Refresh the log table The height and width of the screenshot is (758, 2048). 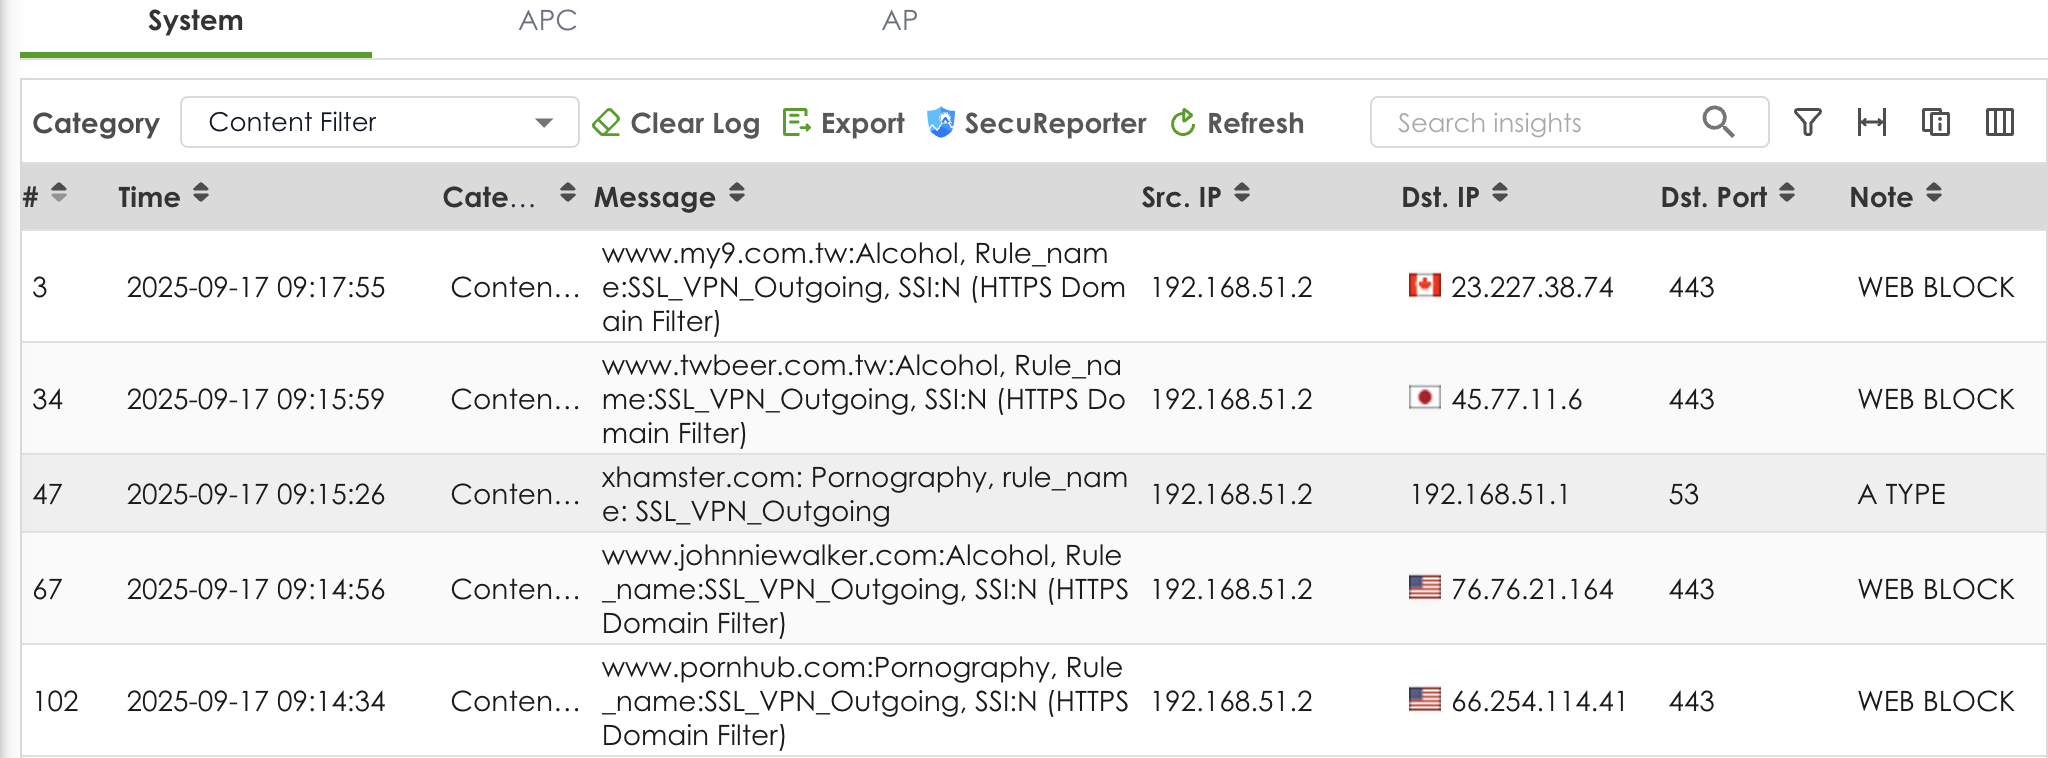(x=1237, y=123)
